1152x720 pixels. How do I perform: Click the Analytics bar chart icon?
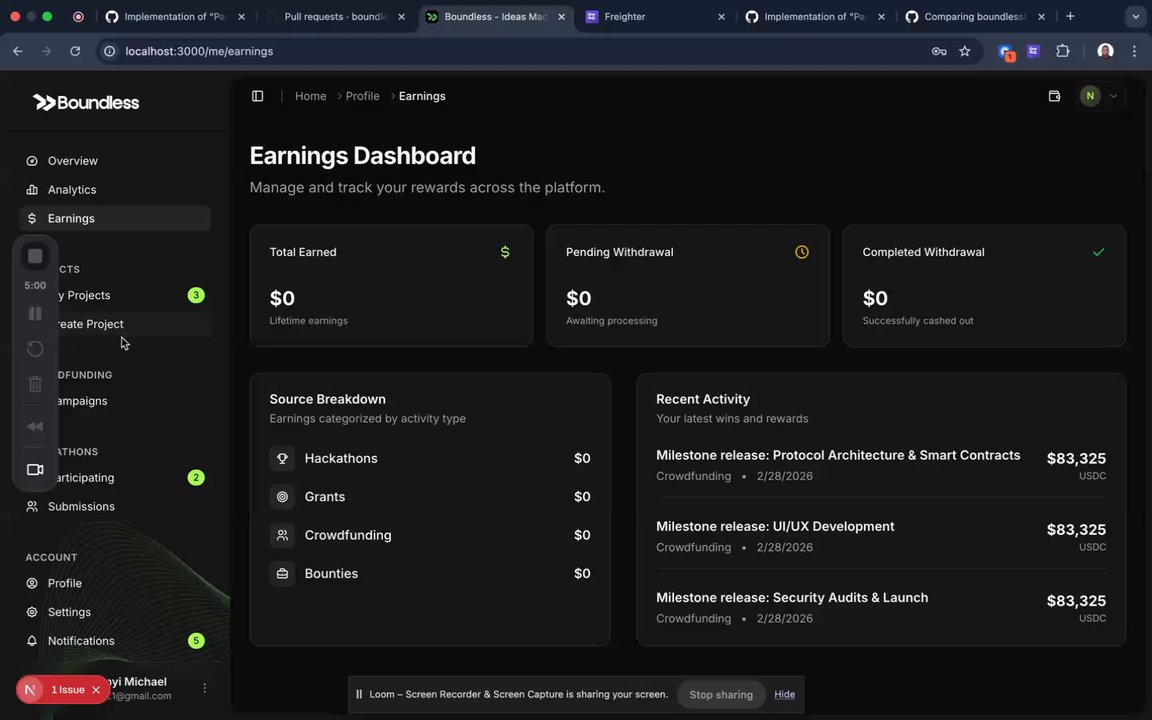[x=32, y=190]
